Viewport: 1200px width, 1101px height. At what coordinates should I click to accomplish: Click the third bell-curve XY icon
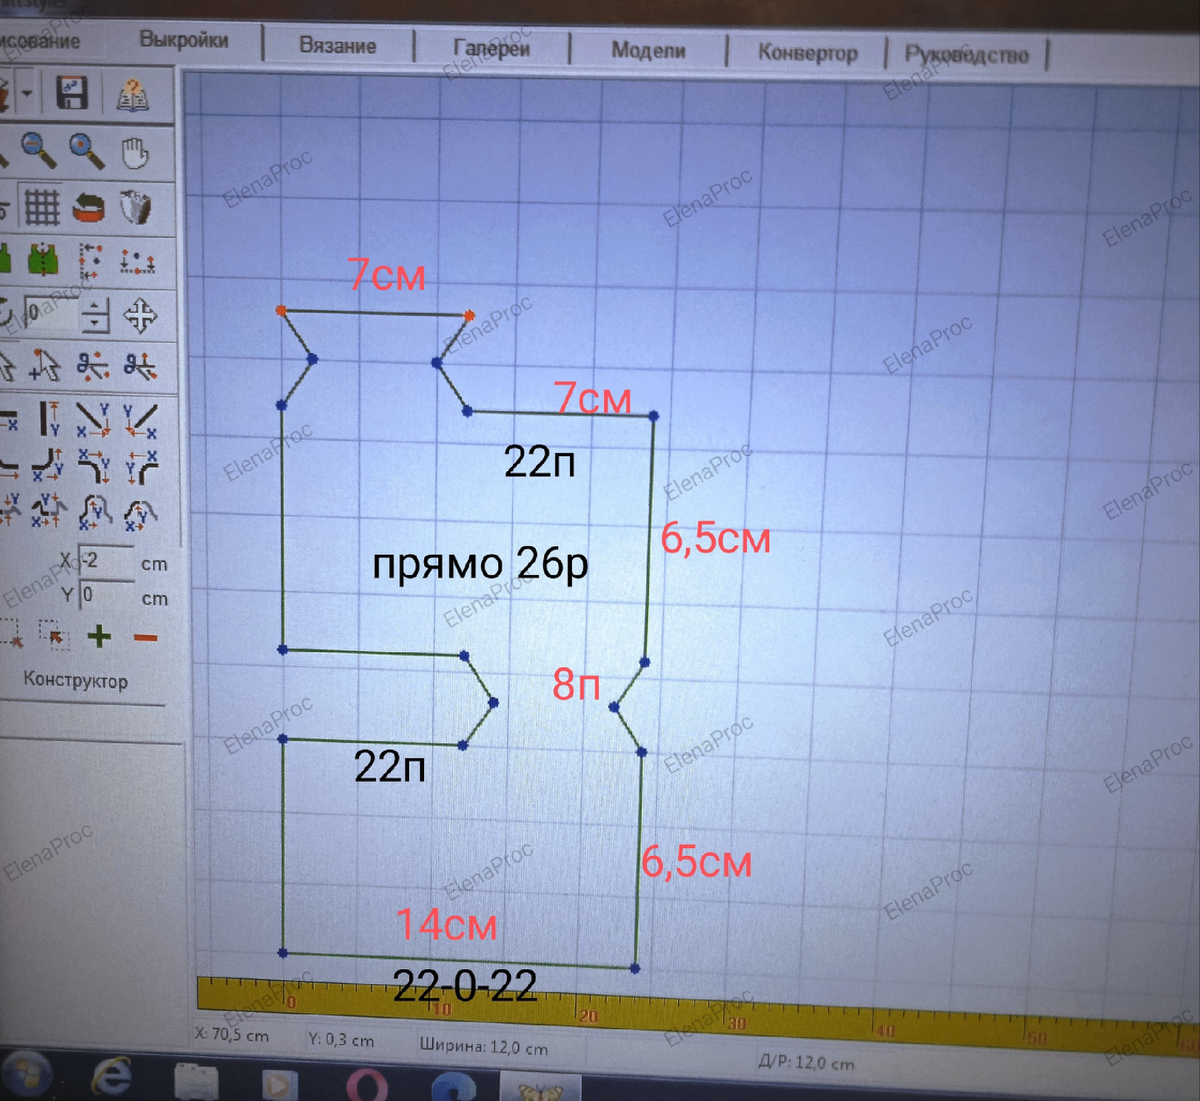click(x=96, y=512)
